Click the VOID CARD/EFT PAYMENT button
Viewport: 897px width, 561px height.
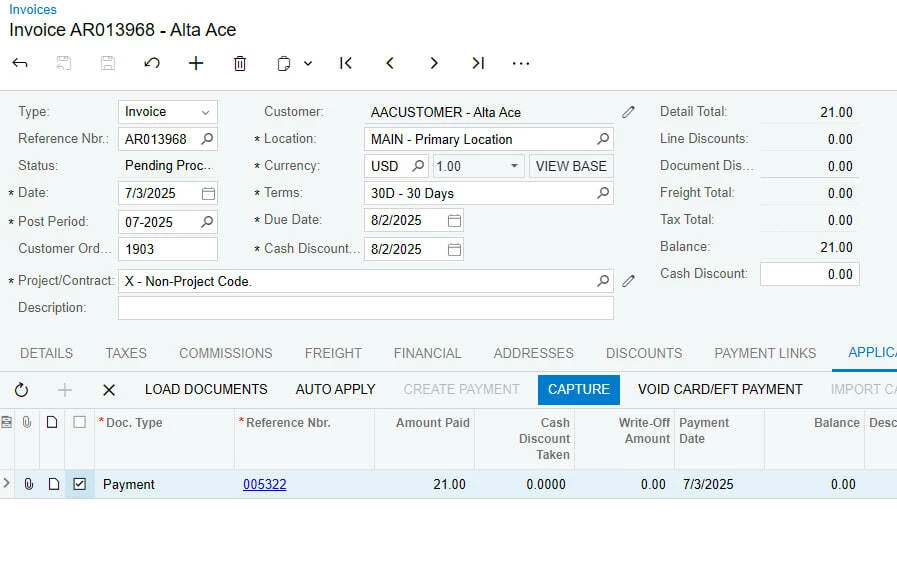tap(720, 389)
